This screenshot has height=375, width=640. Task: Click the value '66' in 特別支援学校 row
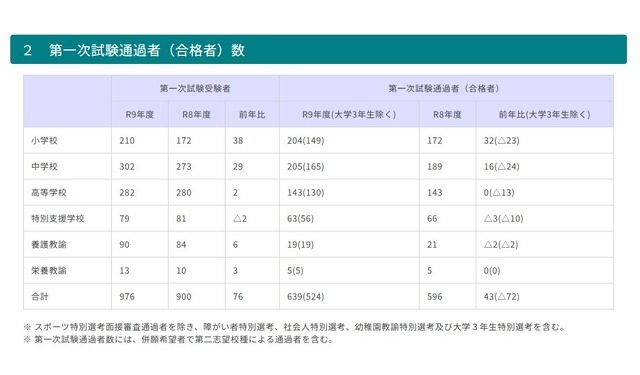(432, 219)
